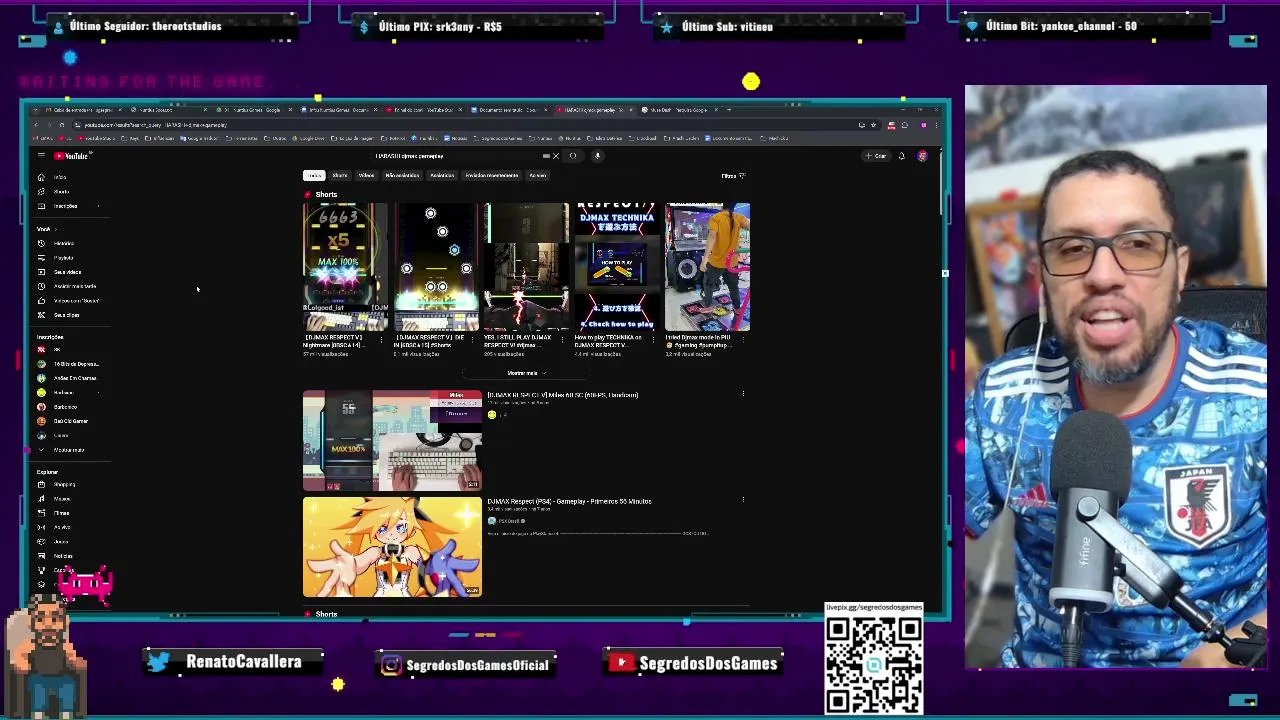Open options menu of DJMAX Respect V video

pyautogui.click(x=743, y=395)
